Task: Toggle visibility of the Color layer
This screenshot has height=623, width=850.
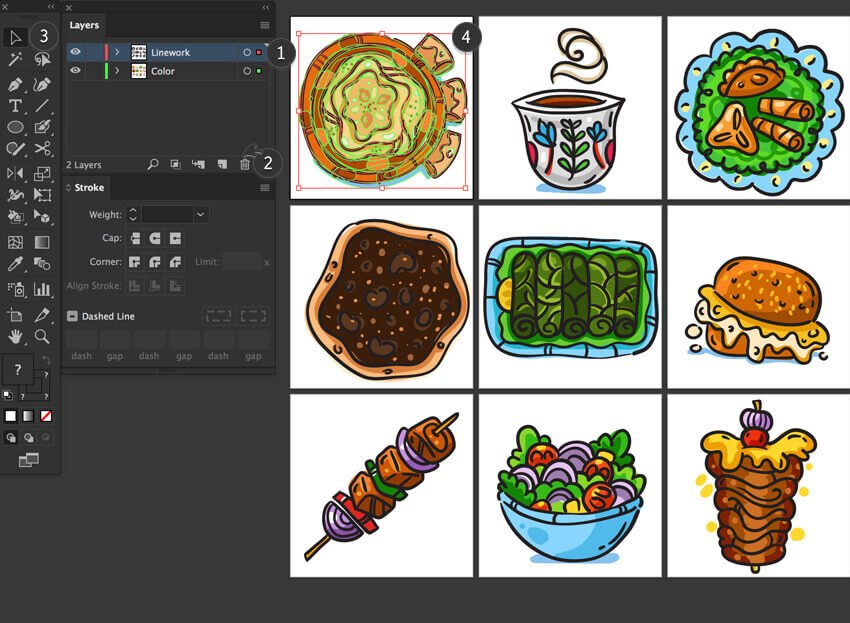Action: [76, 71]
